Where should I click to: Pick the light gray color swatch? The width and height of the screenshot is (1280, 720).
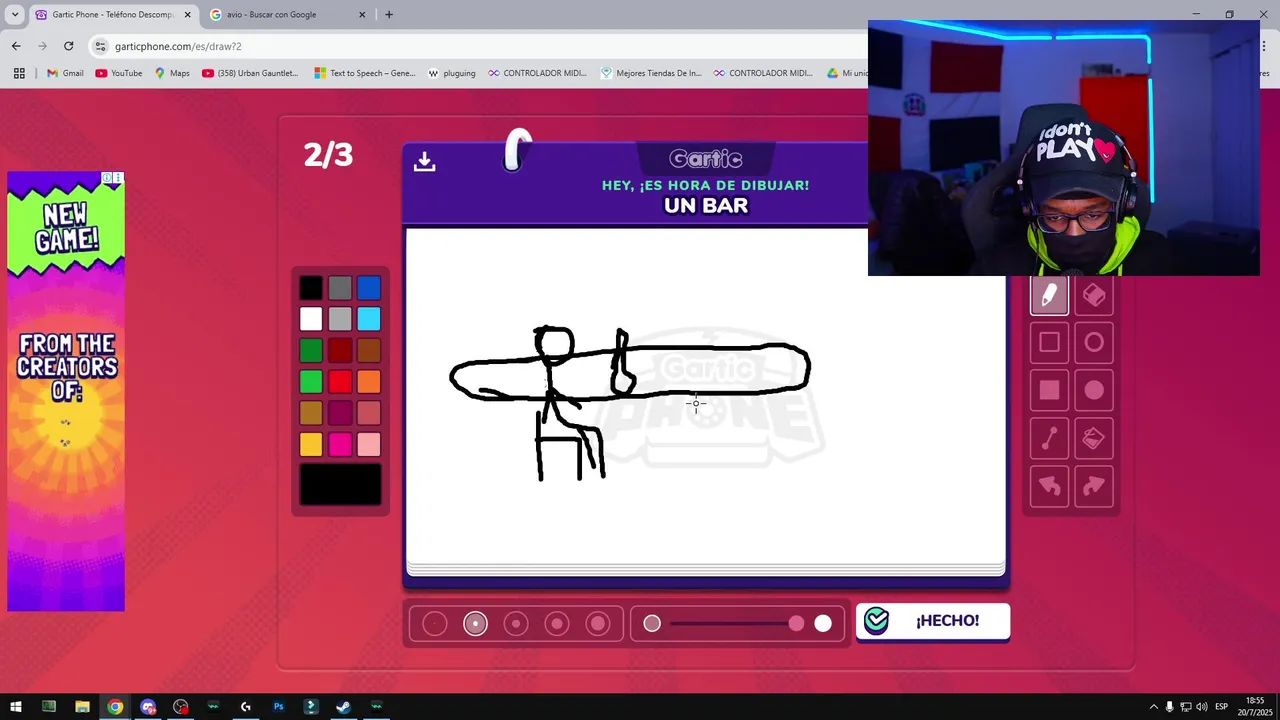(340, 319)
